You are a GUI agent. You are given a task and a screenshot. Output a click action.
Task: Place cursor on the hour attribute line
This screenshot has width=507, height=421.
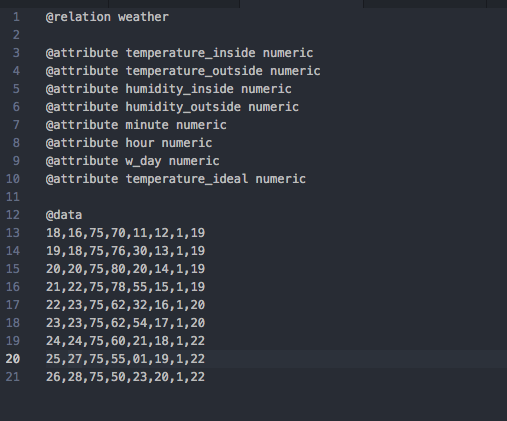click(129, 143)
